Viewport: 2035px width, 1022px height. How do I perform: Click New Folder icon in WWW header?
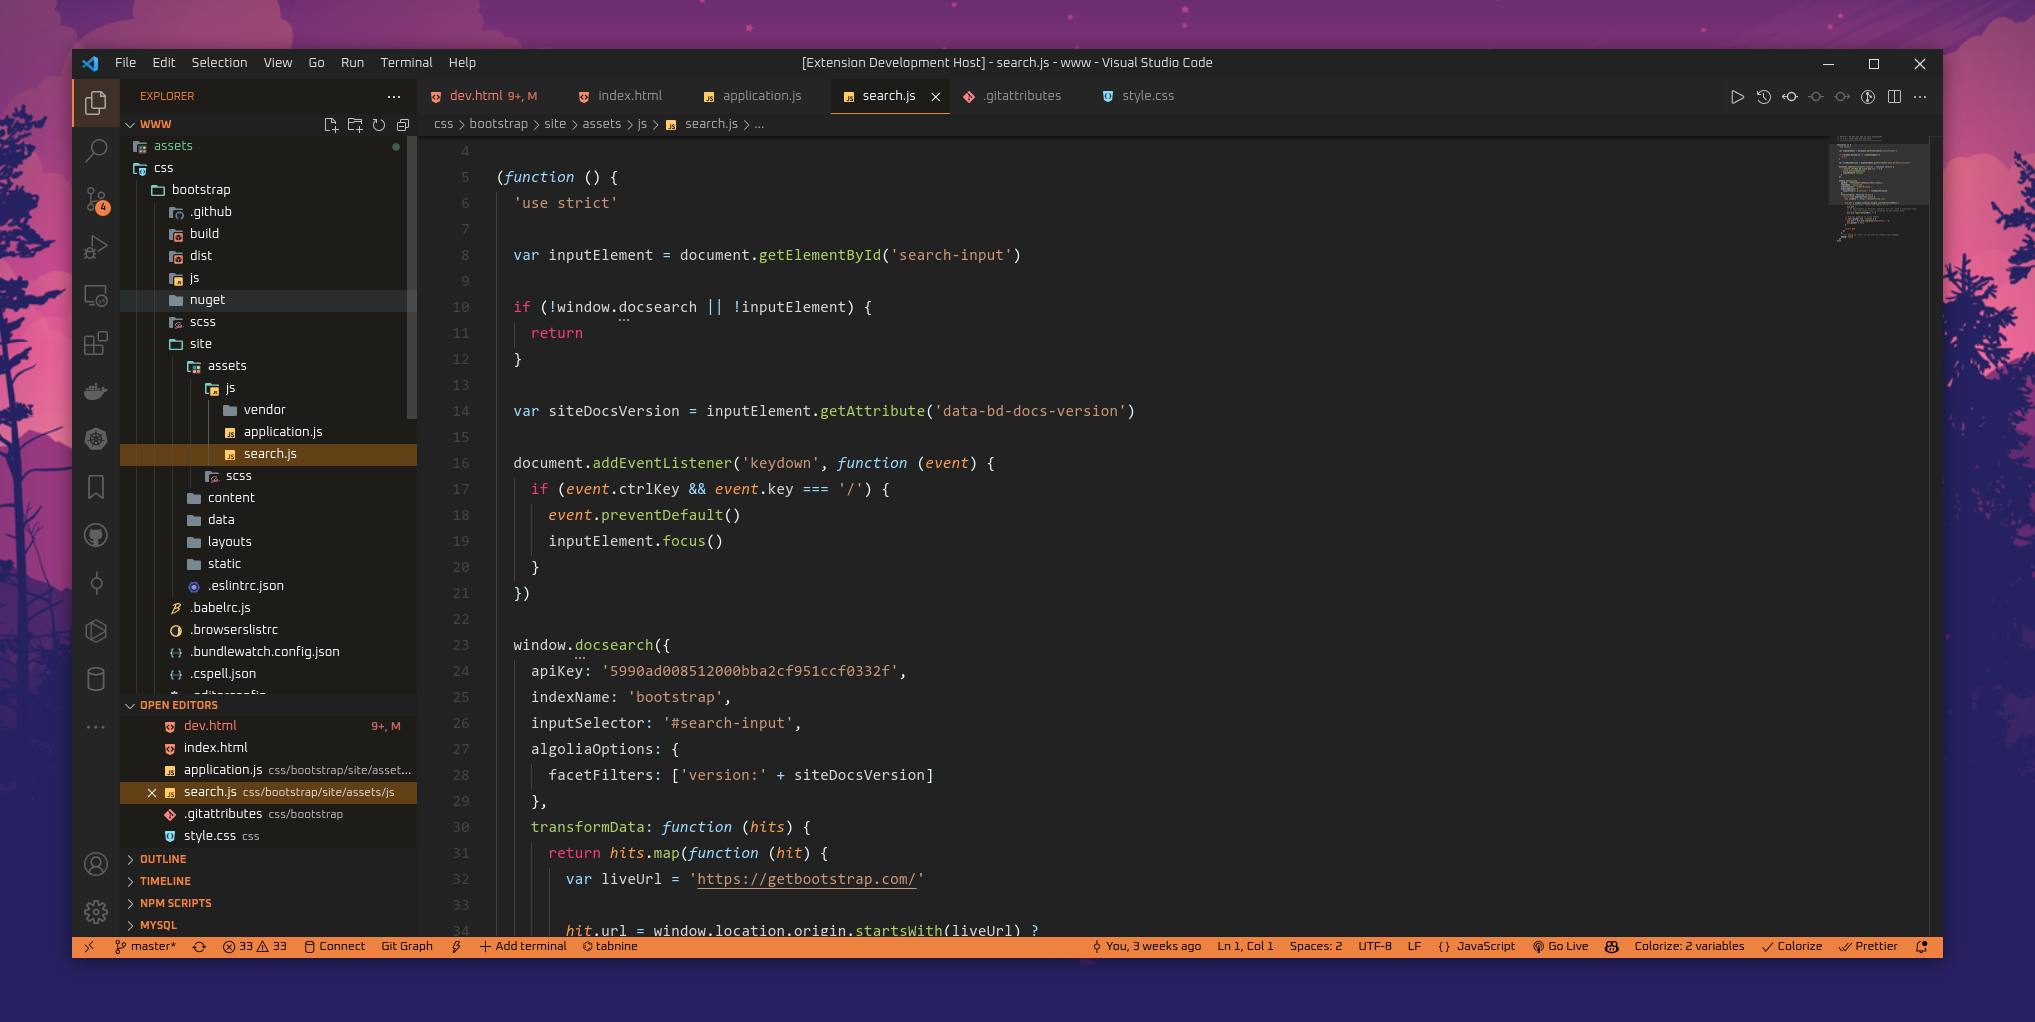click(x=355, y=125)
